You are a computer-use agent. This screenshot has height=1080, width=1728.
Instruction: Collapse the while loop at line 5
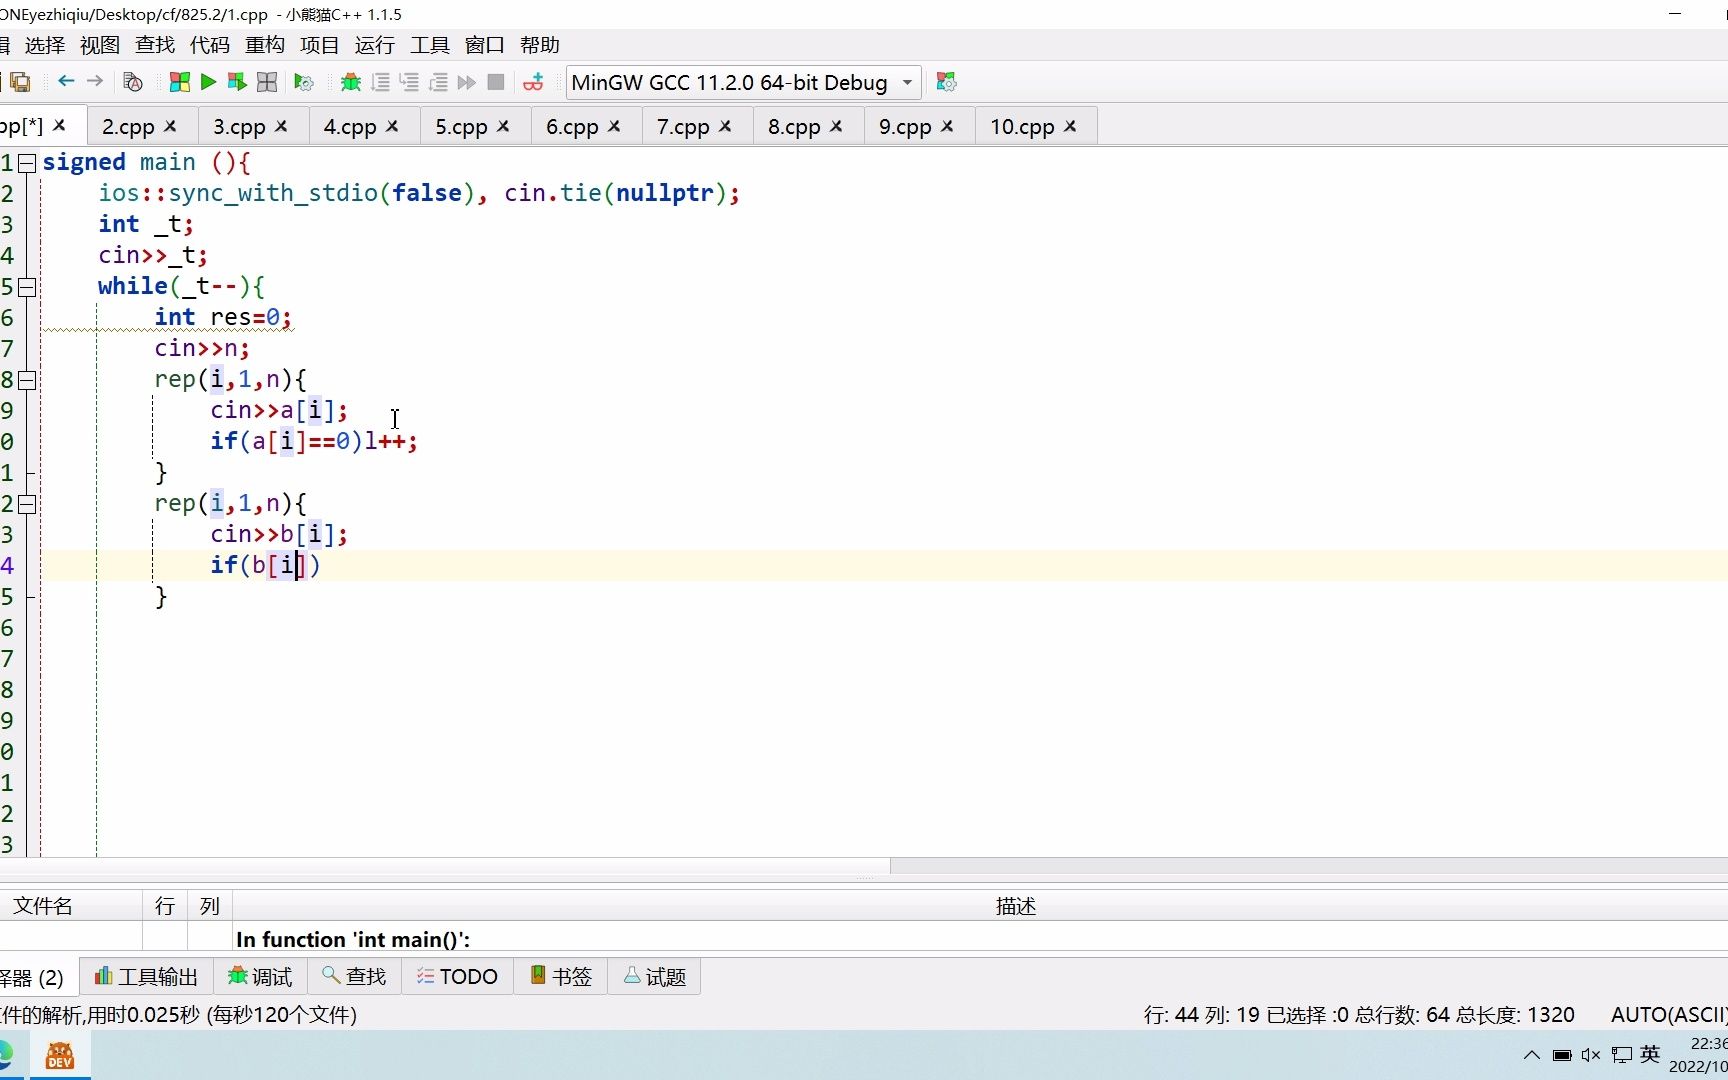(27, 287)
